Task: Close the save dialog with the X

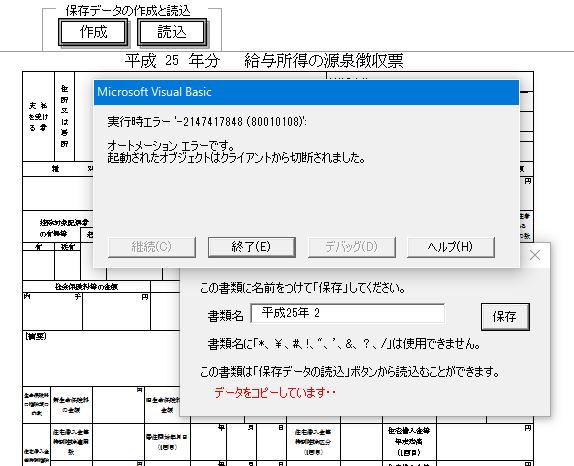Action: click(x=535, y=255)
